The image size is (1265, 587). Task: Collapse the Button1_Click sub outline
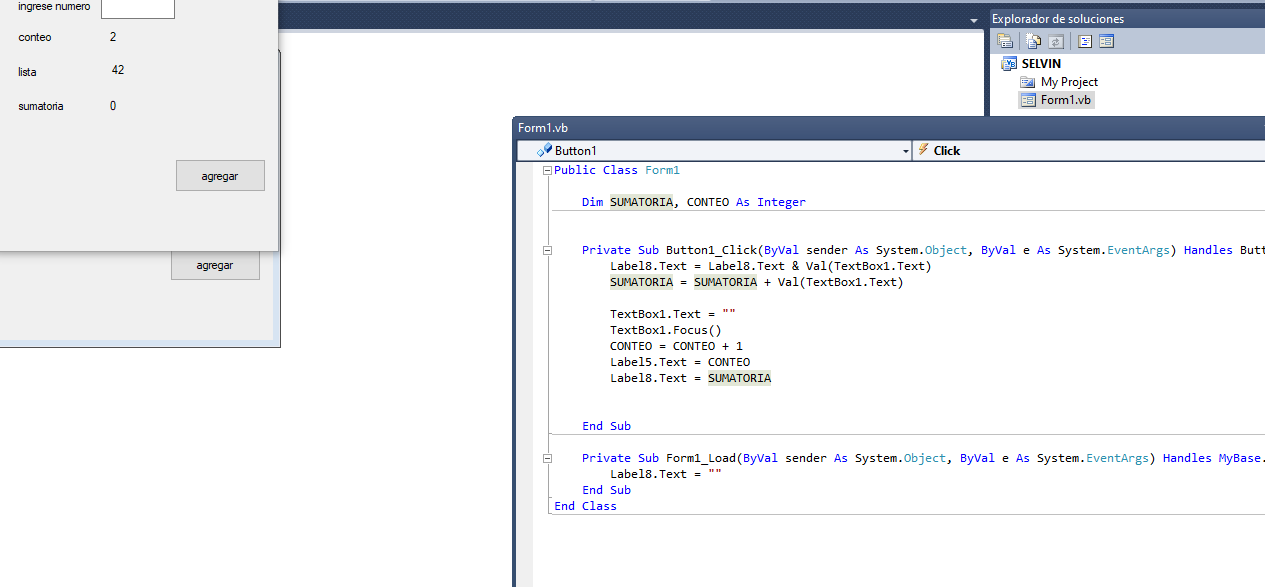click(x=547, y=251)
